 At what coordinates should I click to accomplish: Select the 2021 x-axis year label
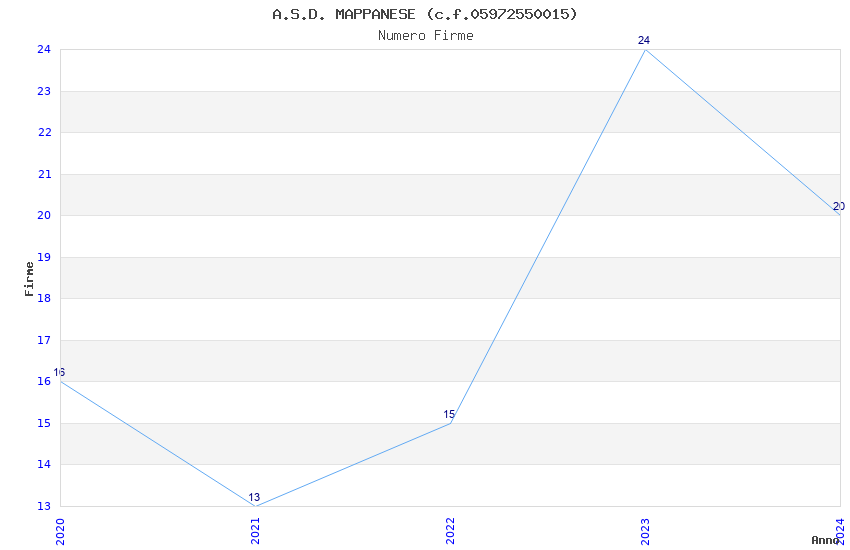click(x=255, y=532)
